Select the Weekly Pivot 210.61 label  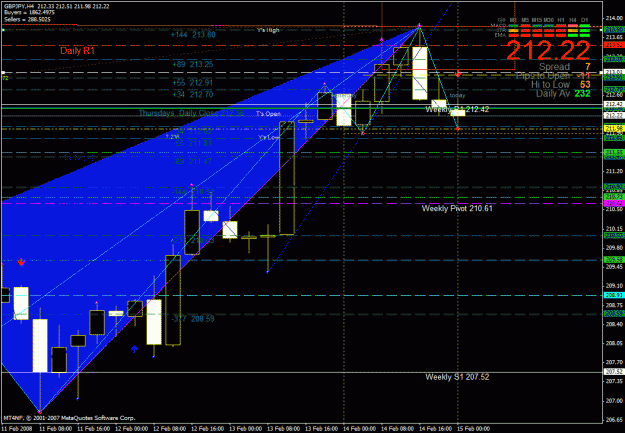(x=457, y=209)
